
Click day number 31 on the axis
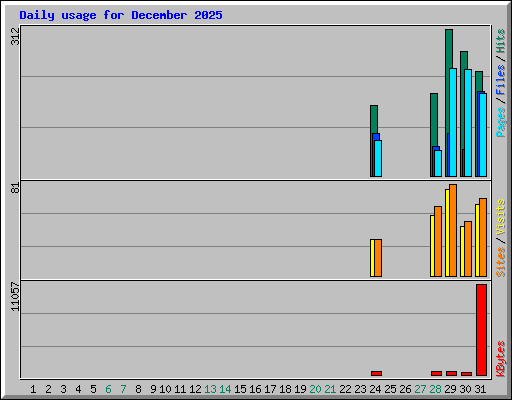[480, 389]
